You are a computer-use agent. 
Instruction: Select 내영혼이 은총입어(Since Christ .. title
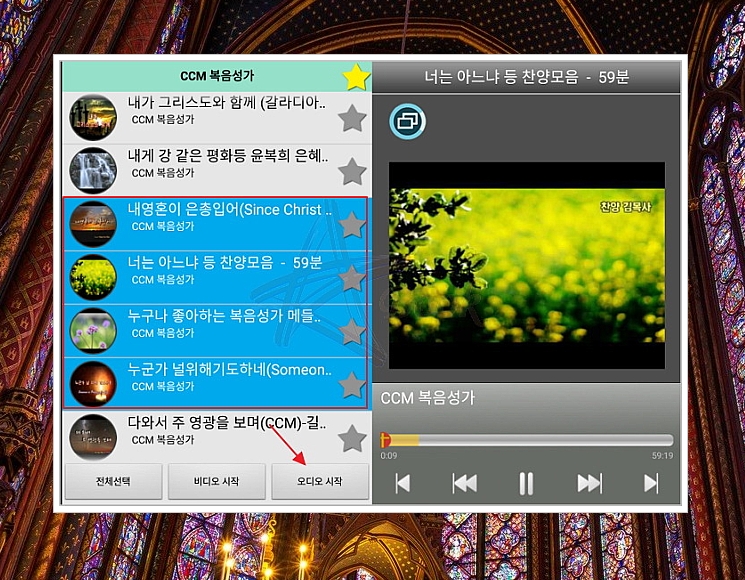coord(230,209)
